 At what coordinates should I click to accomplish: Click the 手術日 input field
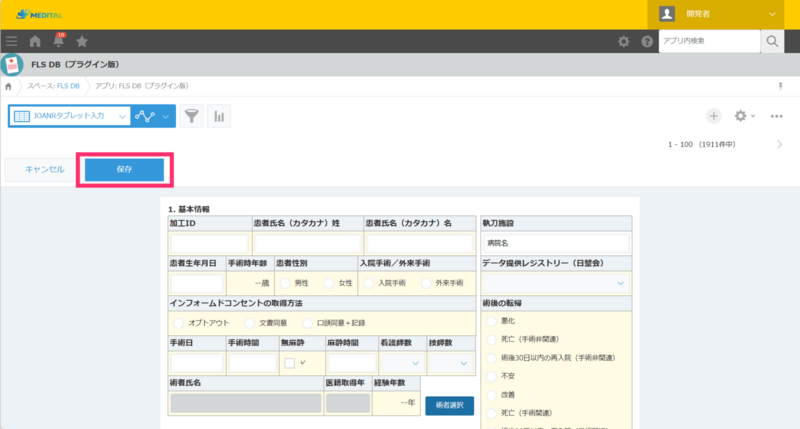pyautogui.click(x=197, y=363)
